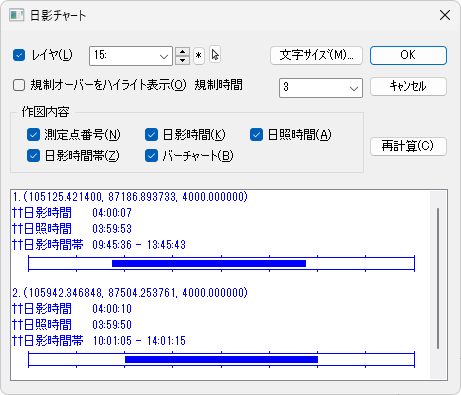Click time range 10:01:05 - 14:01:15
Image resolution: width=461 pixels, height=395 pixels.
click(x=139, y=341)
